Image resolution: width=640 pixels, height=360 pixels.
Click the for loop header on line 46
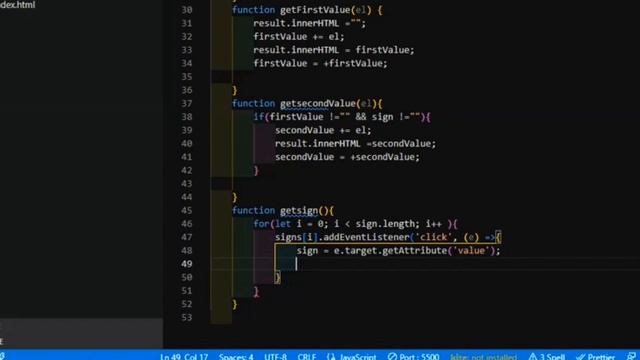(355, 224)
